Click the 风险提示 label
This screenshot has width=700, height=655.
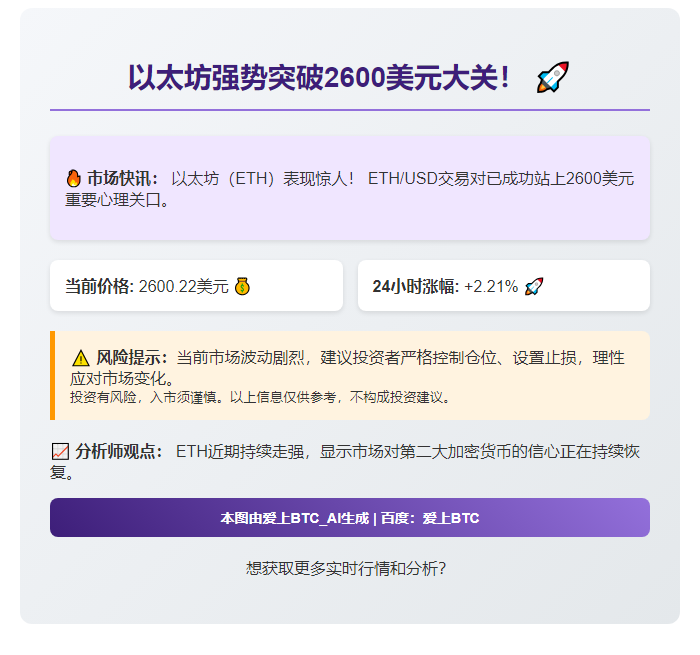(x=132, y=358)
